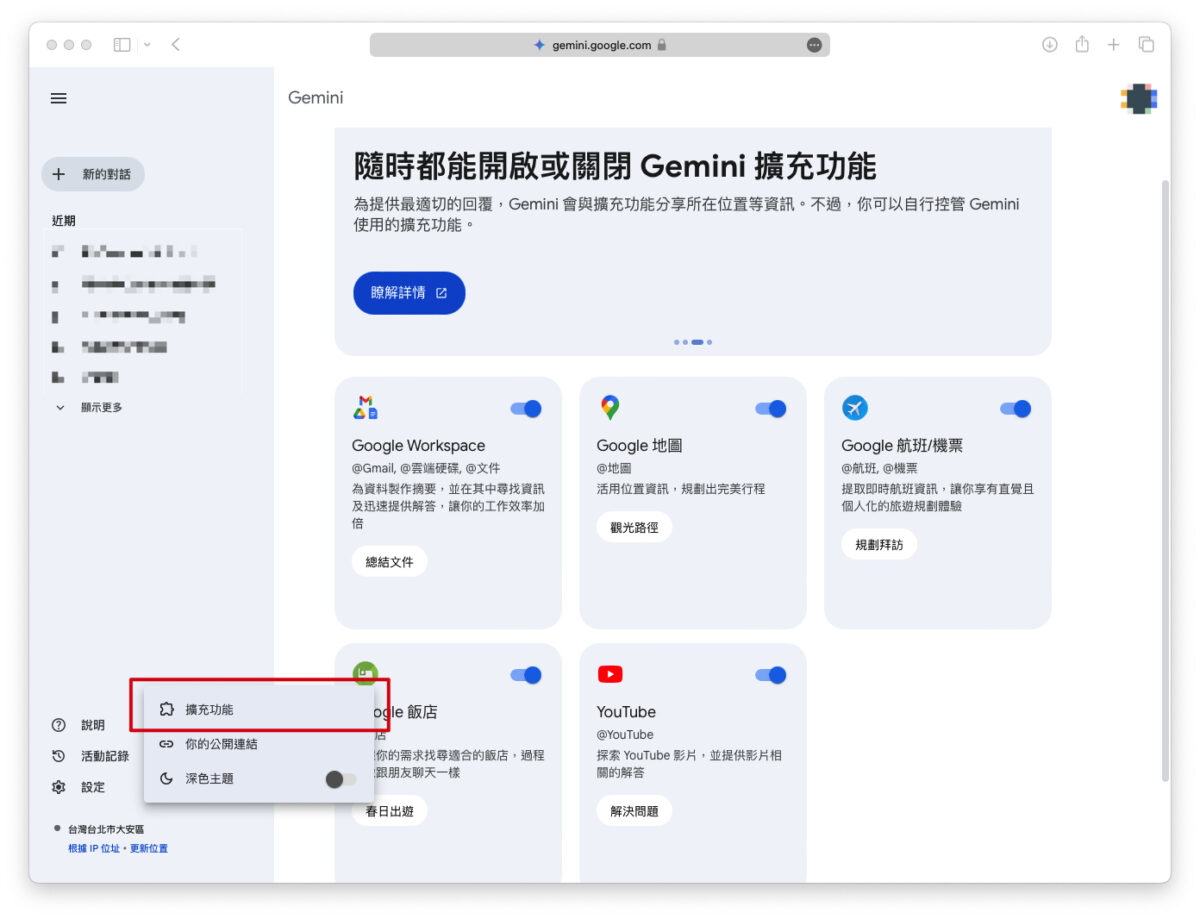Screen dimensions: 1200x919
Task: Disable the Google 飯店 extension toggle
Action: pyautogui.click(x=526, y=675)
